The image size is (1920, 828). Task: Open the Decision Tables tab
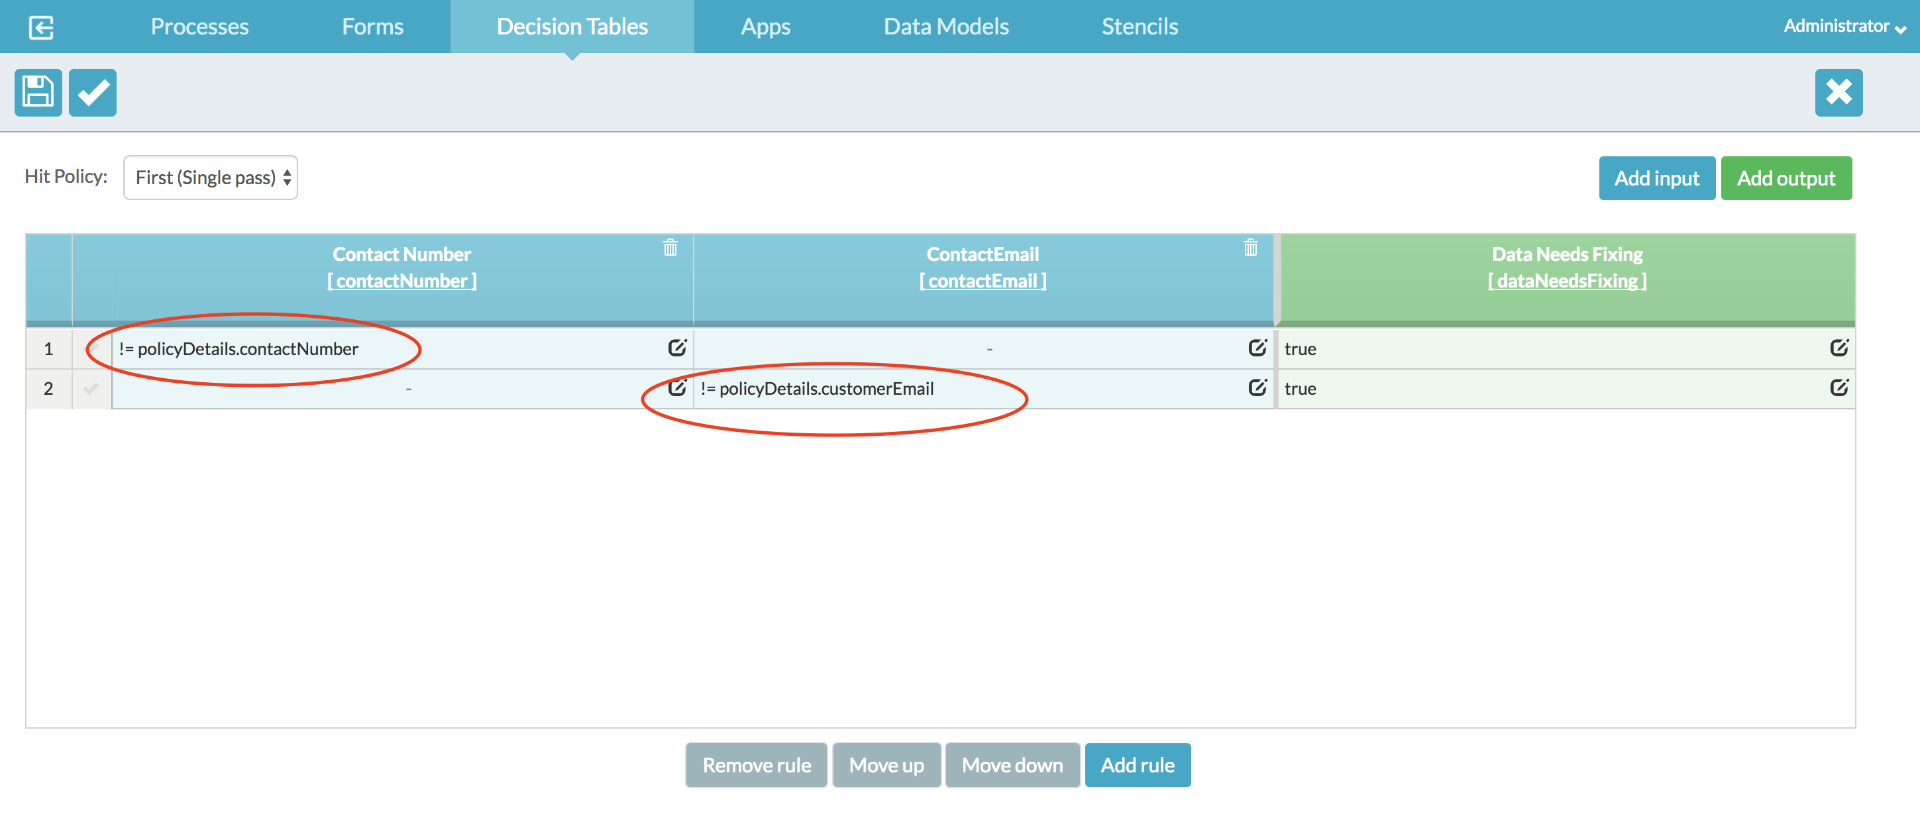point(572,27)
